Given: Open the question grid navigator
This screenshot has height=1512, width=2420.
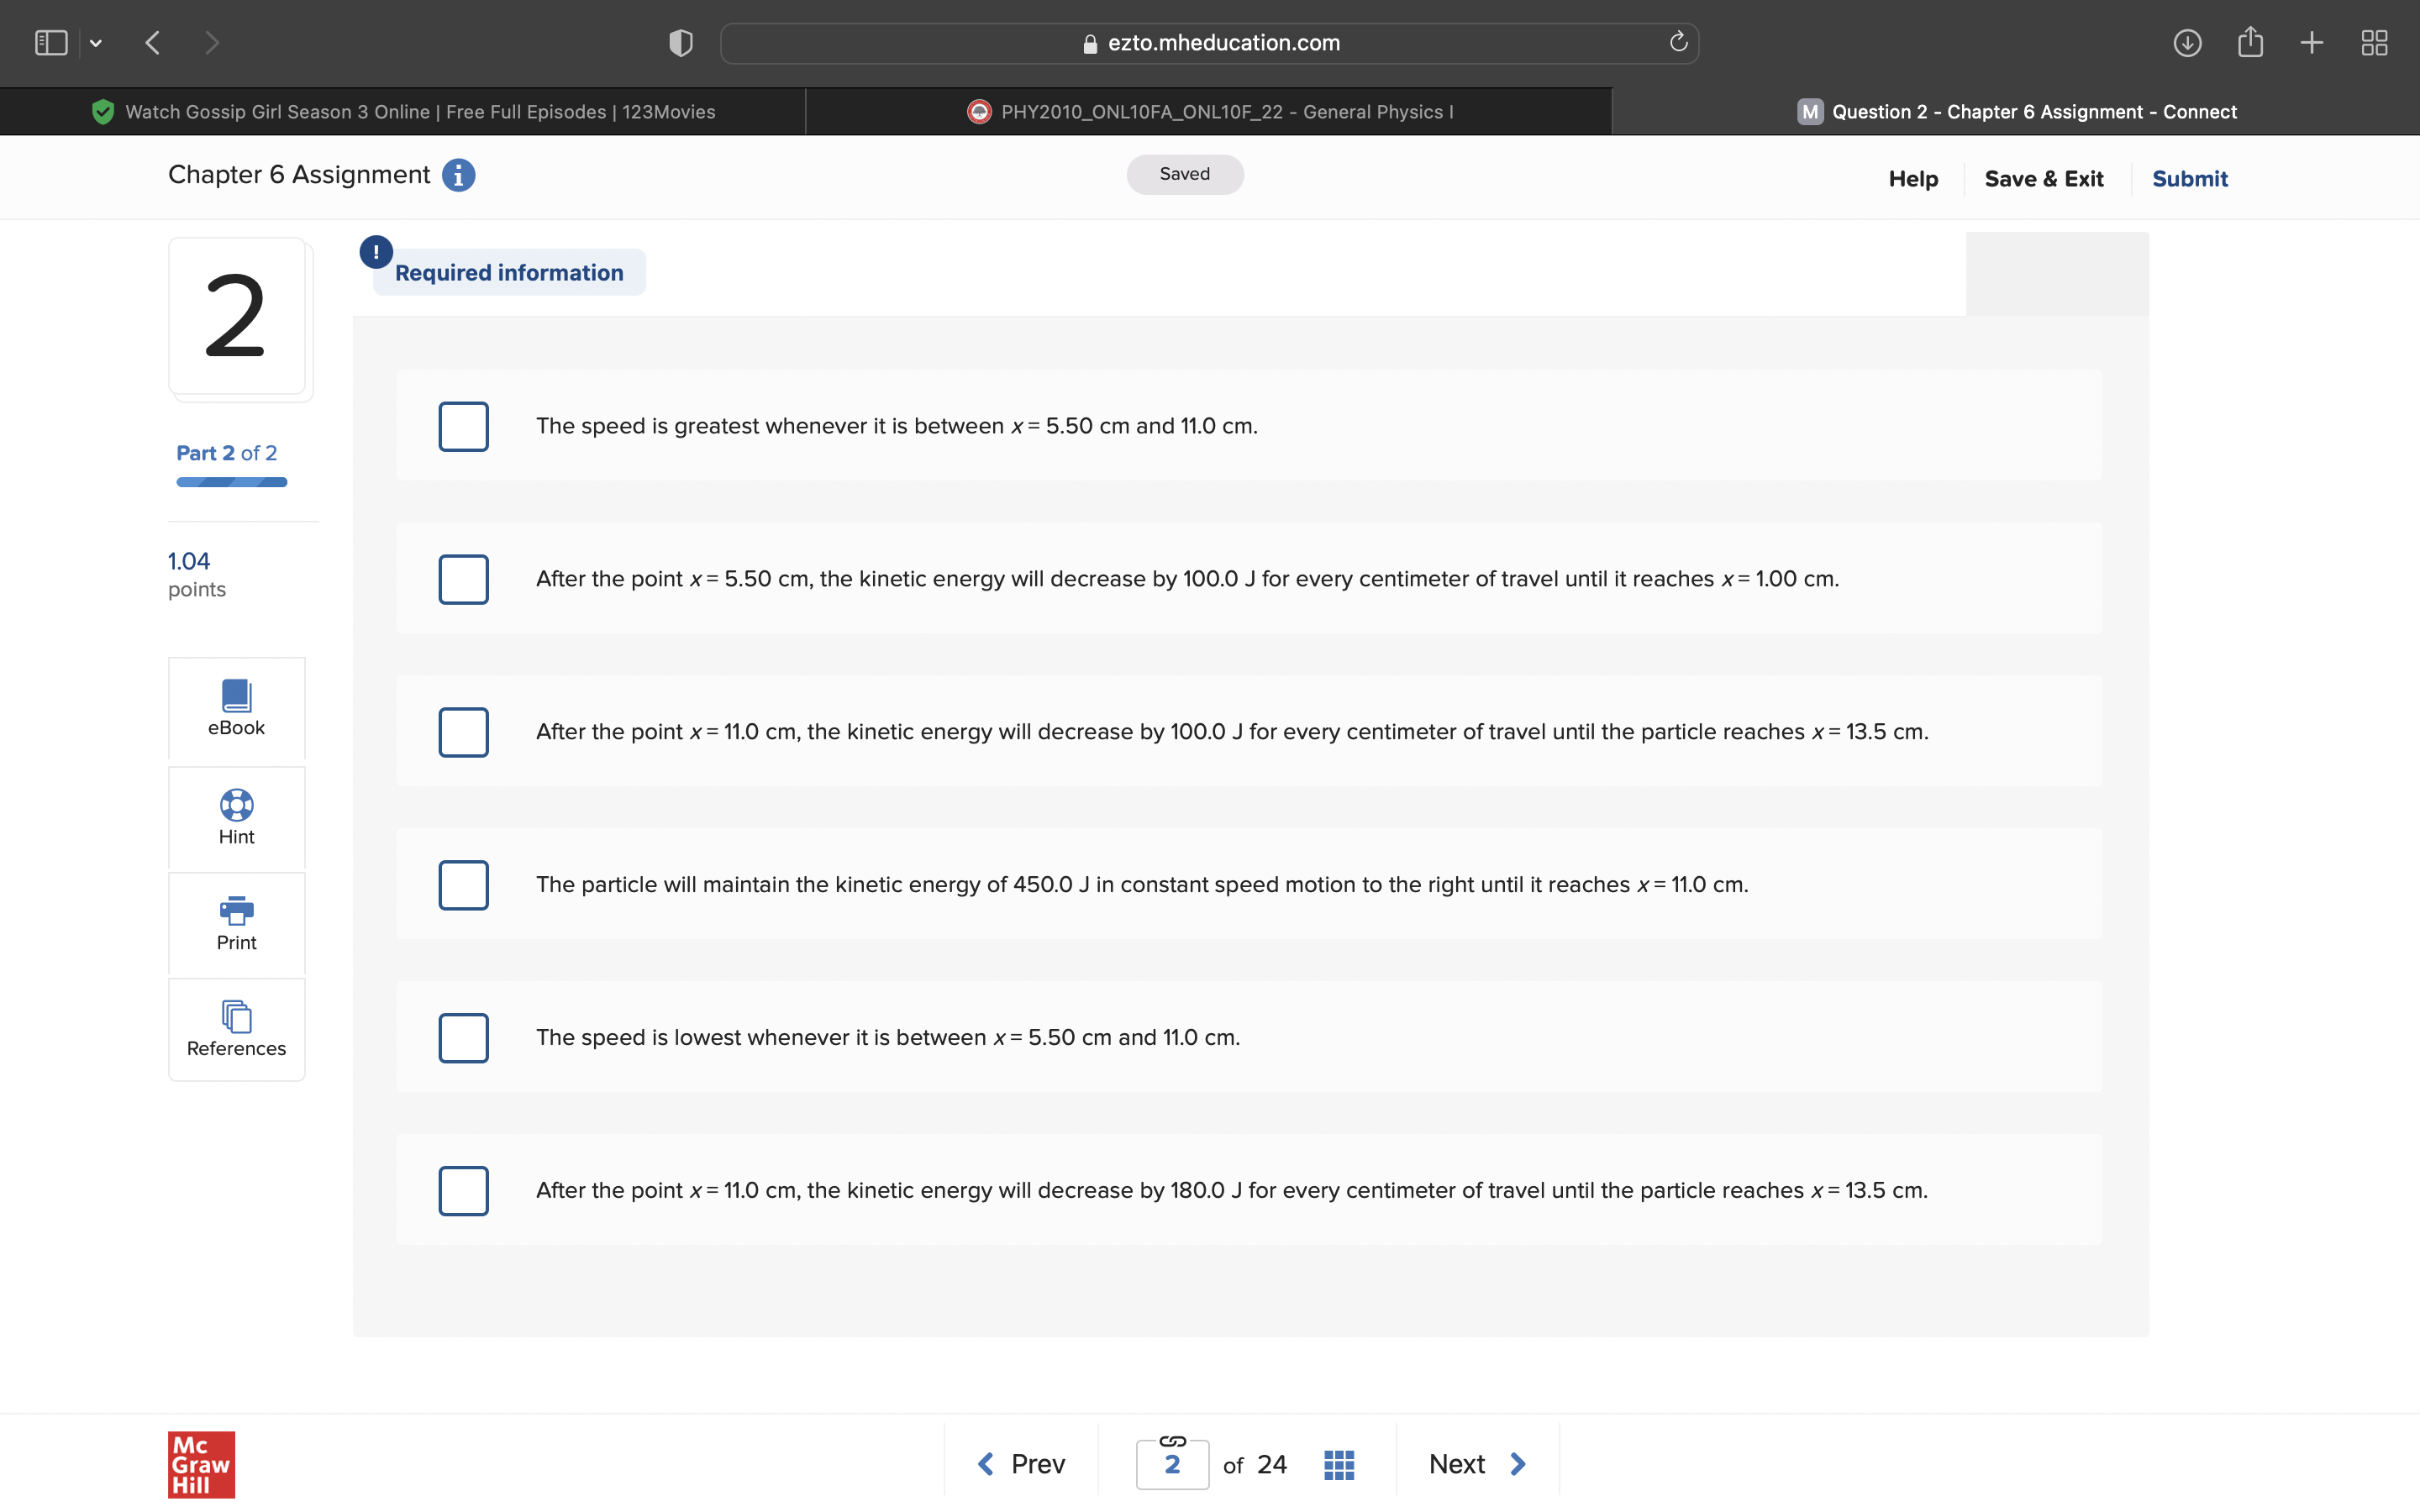Looking at the screenshot, I should click(x=1338, y=1464).
